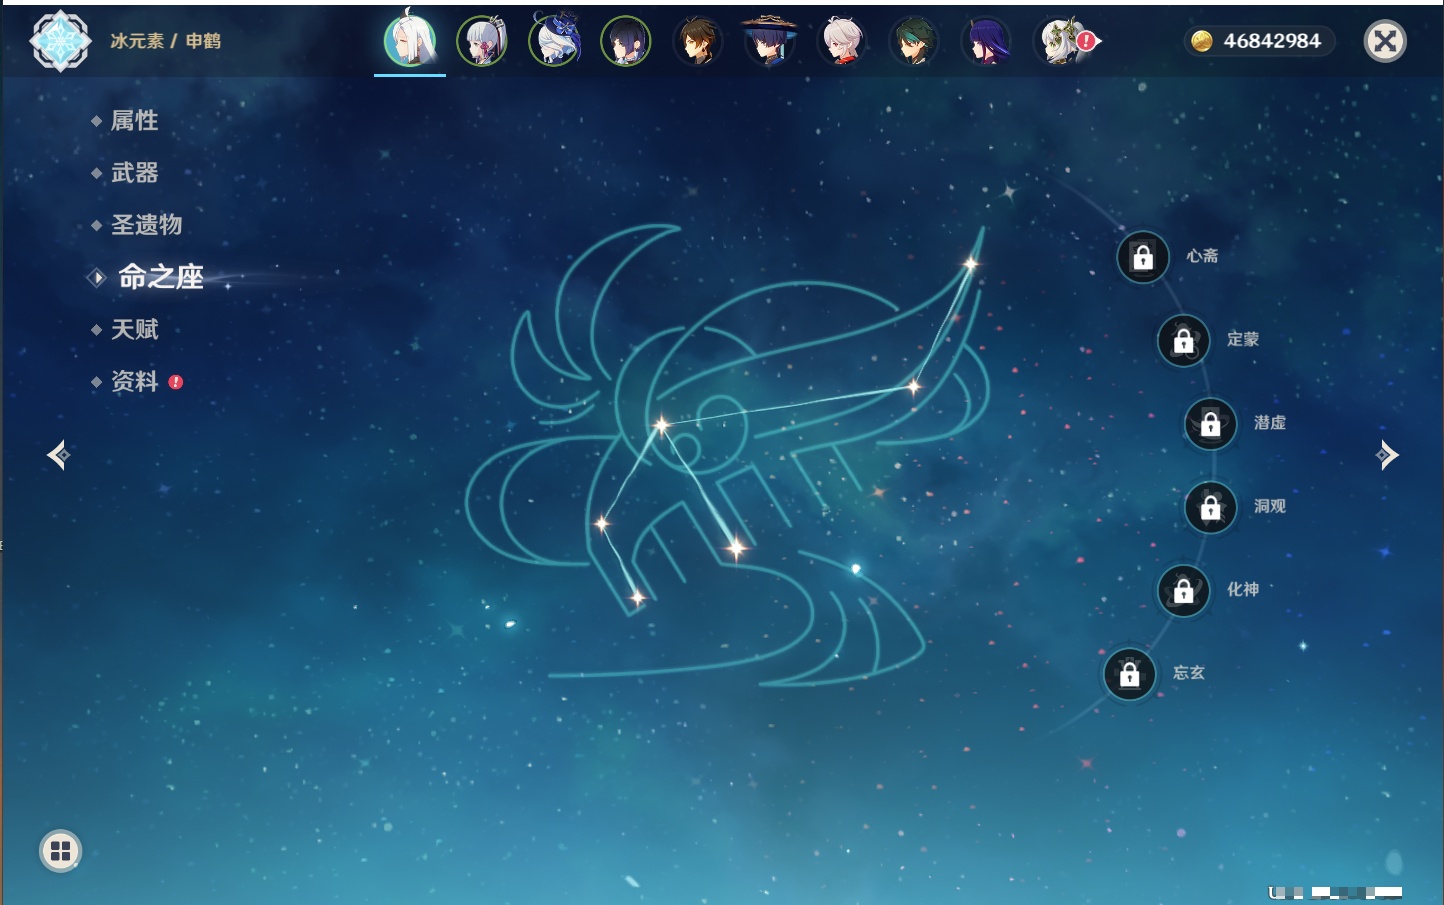Go to next character with right arrow

[x=1387, y=455]
